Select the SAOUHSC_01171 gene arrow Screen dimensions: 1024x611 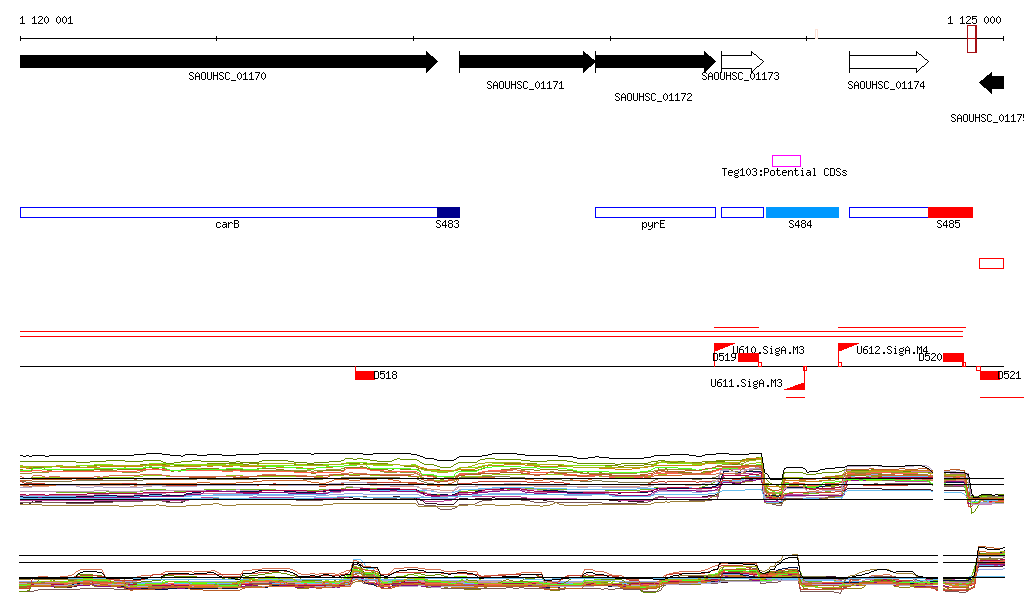click(527, 62)
